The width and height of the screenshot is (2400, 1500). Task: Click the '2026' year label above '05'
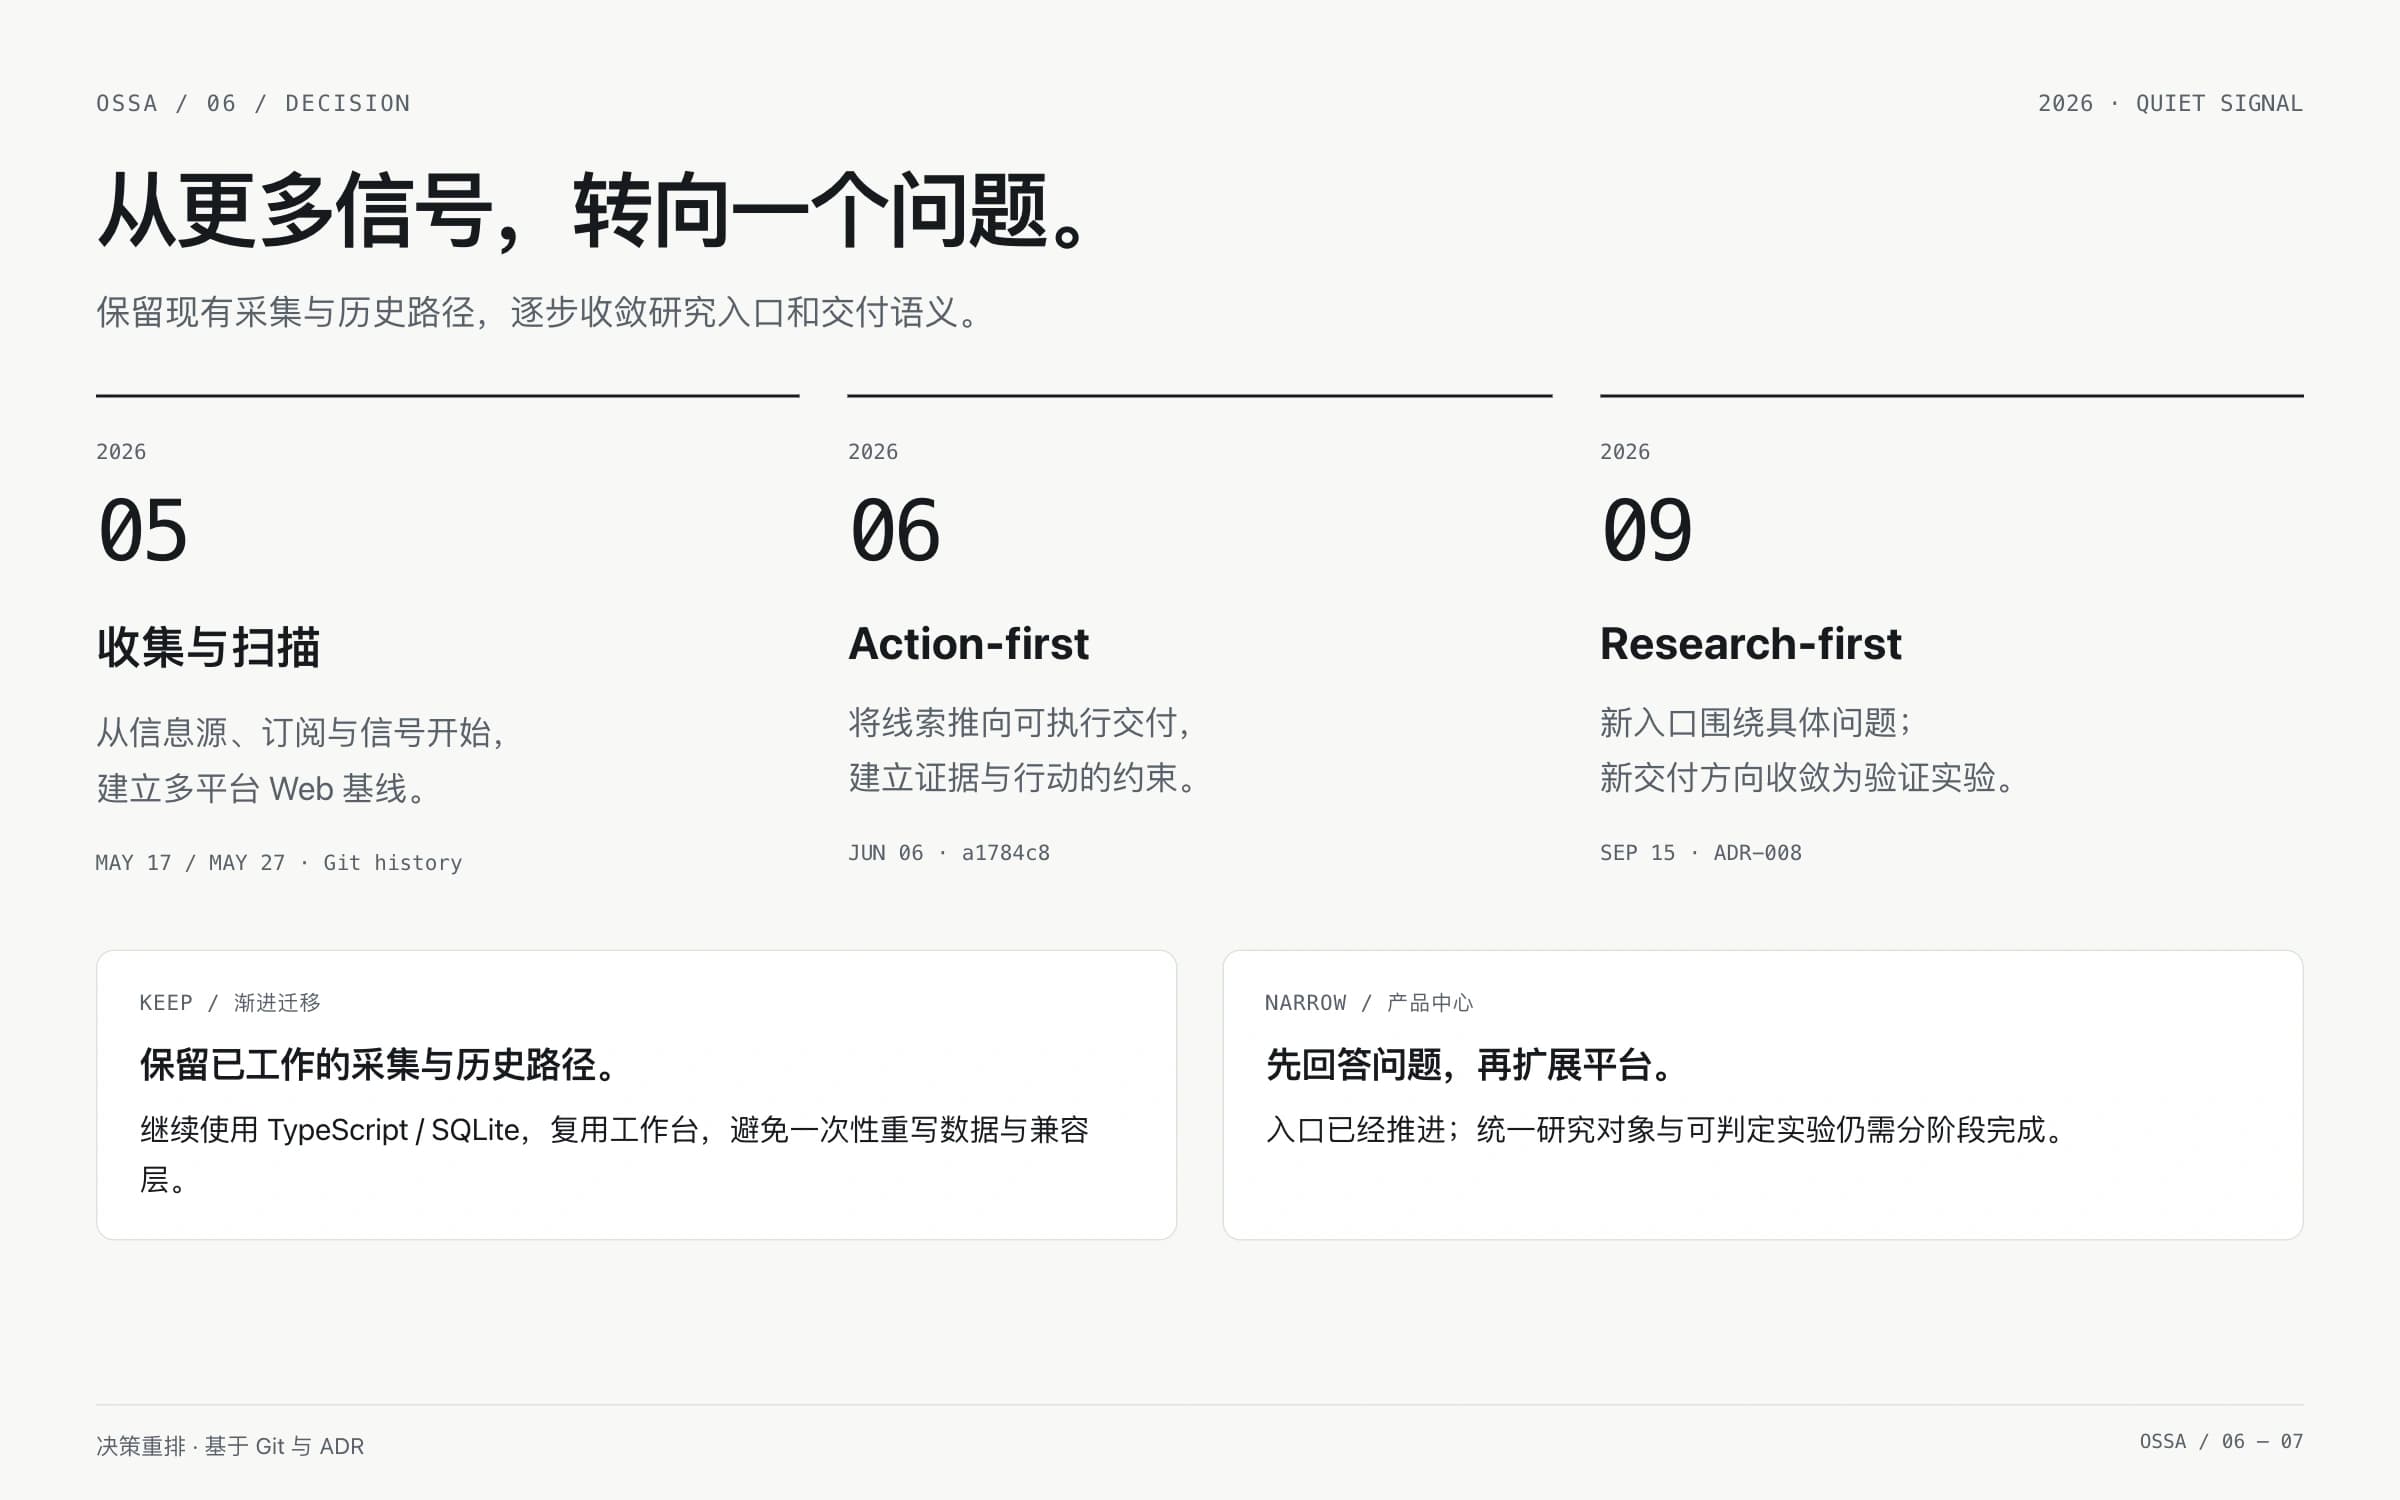(x=121, y=452)
